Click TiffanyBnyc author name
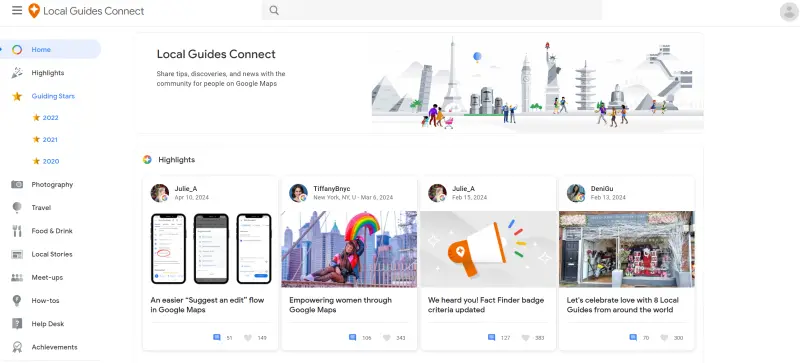 coord(332,189)
